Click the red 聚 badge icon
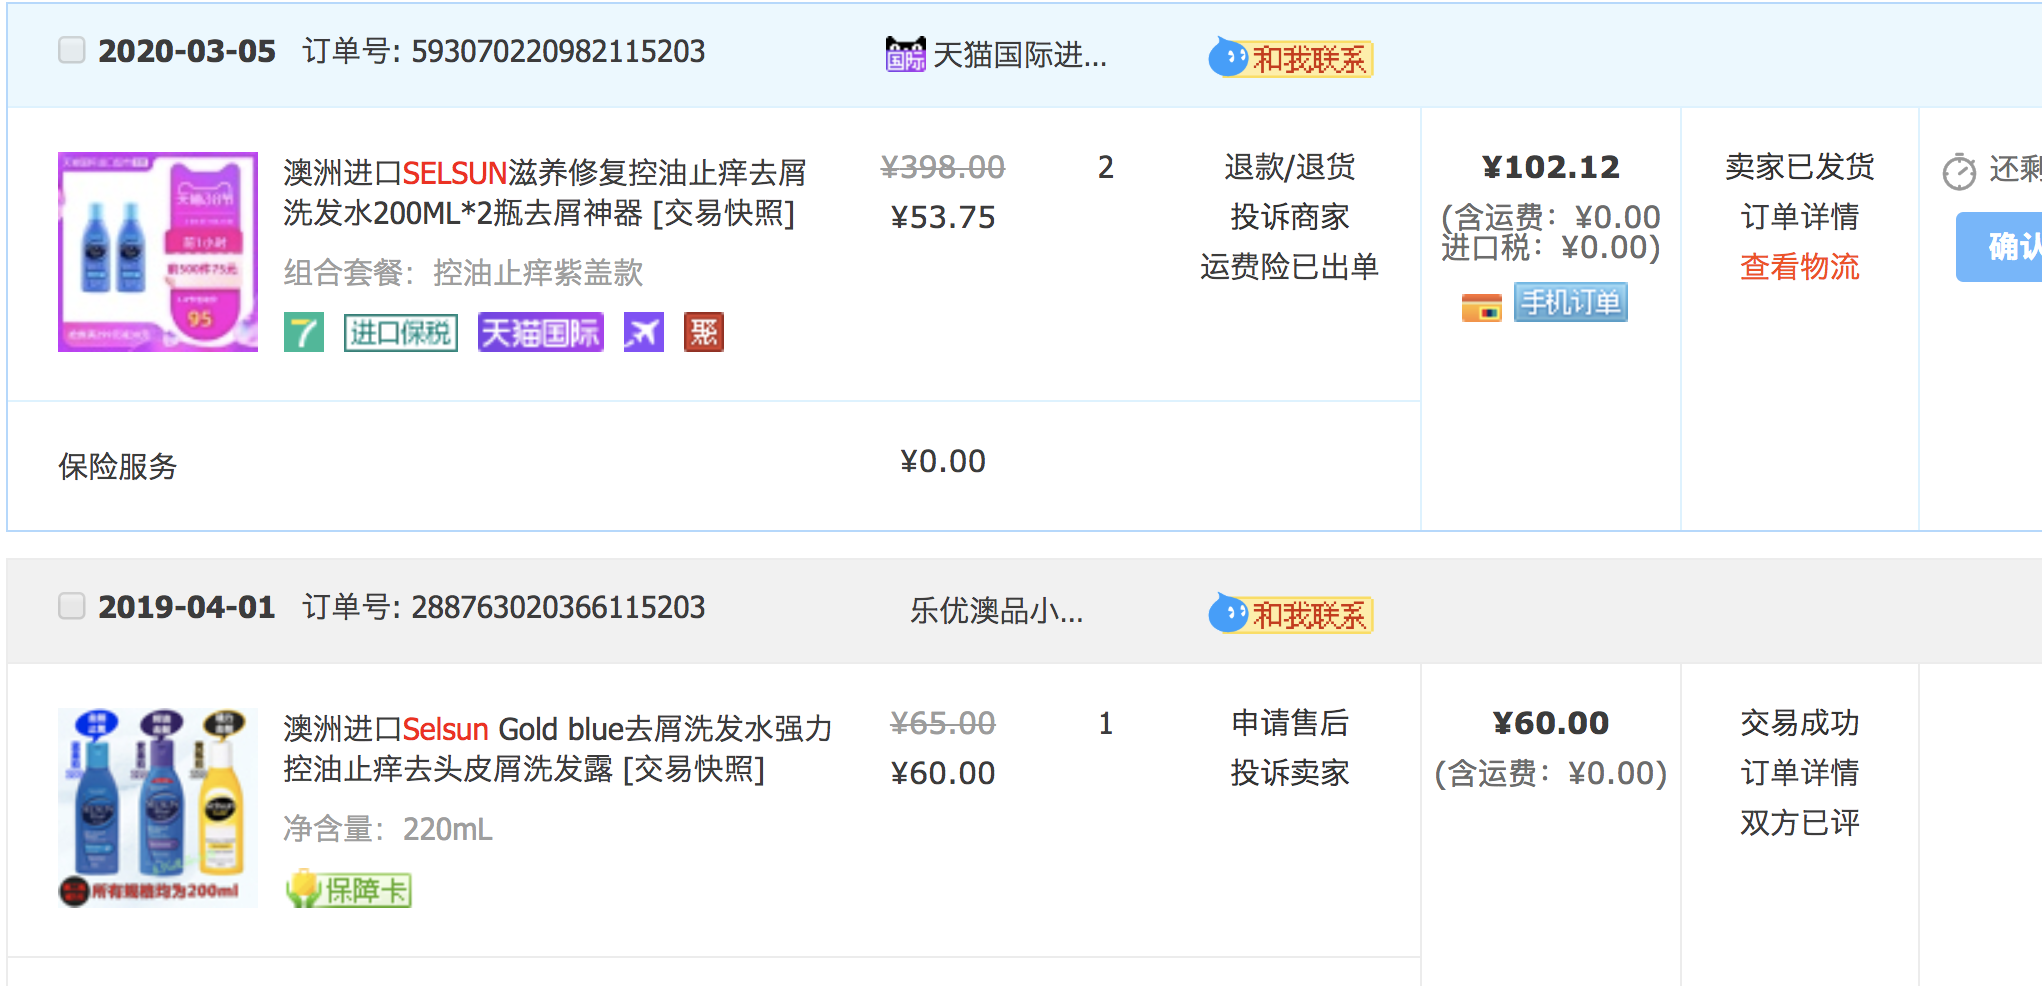The image size is (2042, 986). pos(704,332)
